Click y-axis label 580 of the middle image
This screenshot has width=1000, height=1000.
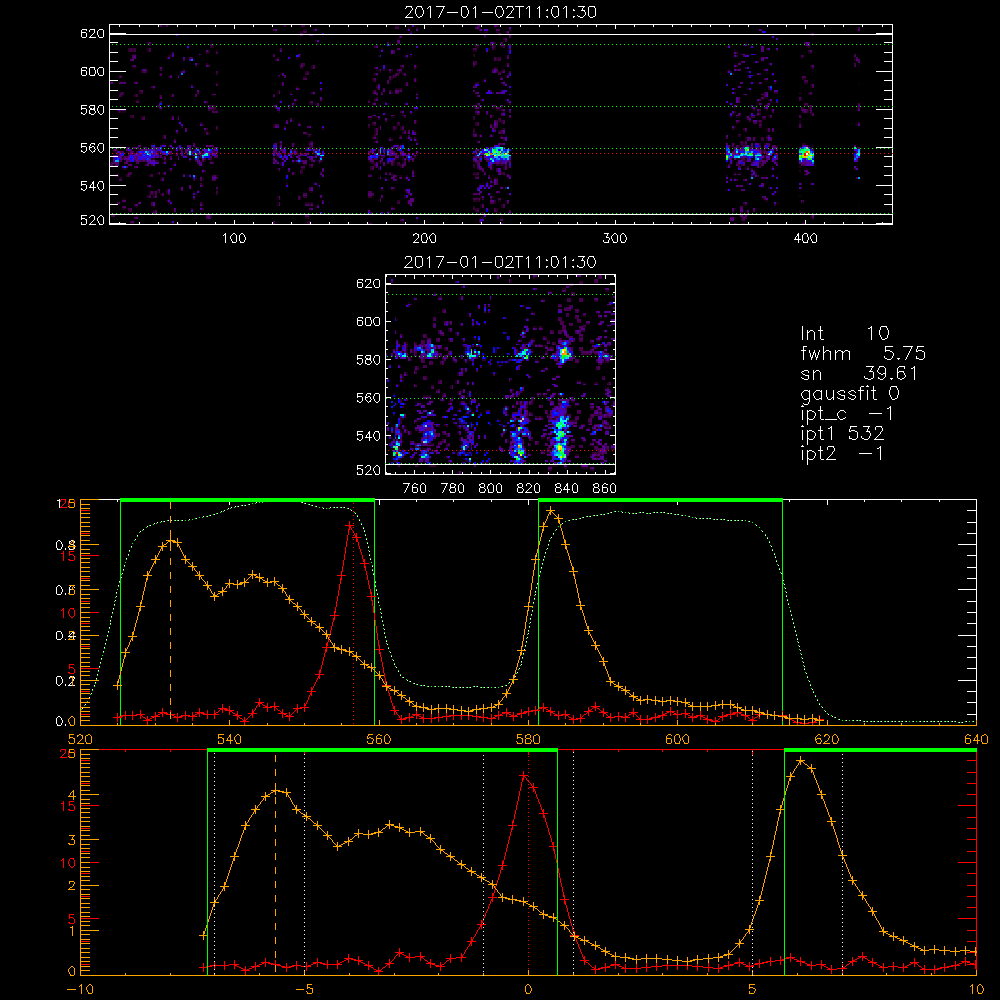[x=369, y=360]
